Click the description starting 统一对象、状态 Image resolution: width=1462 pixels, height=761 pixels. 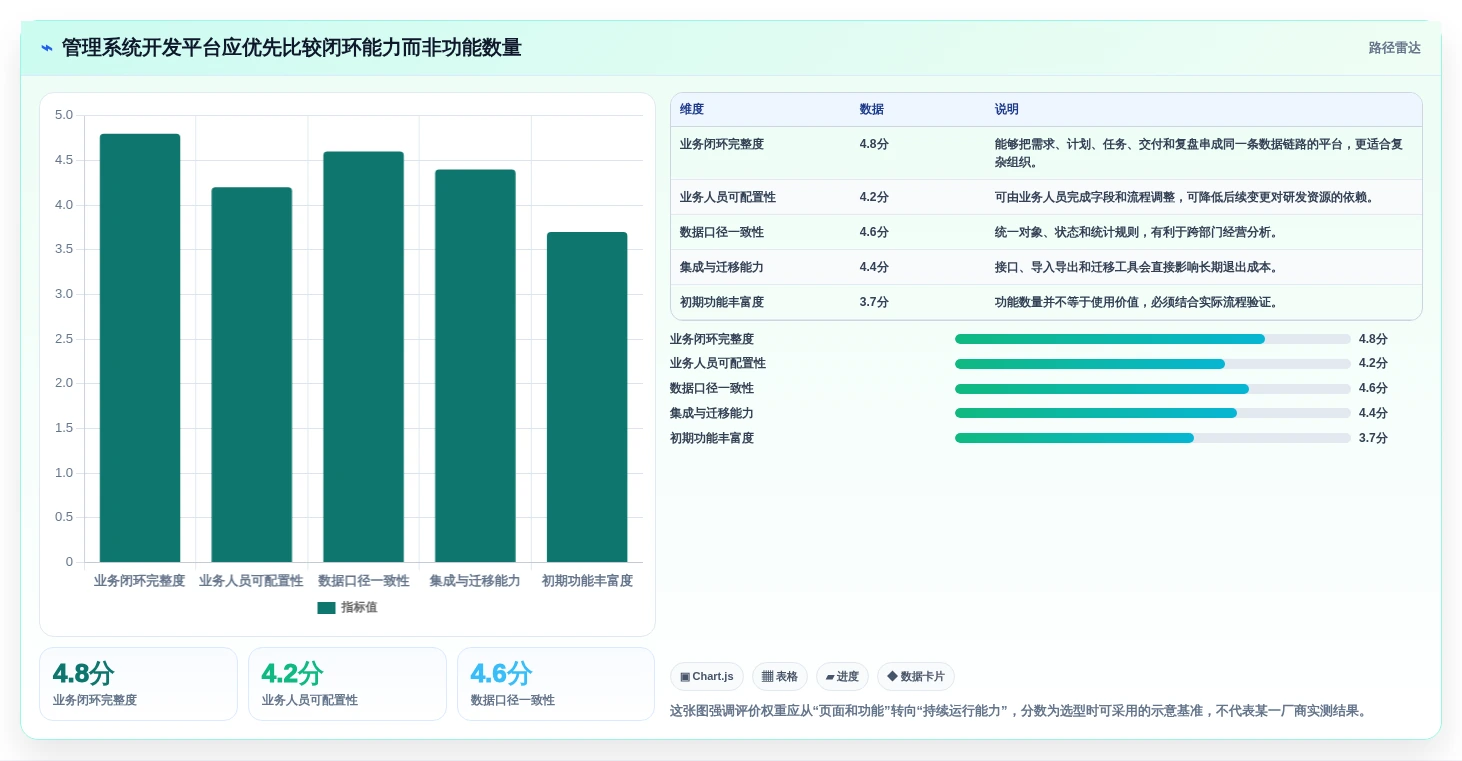(1137, 232)
